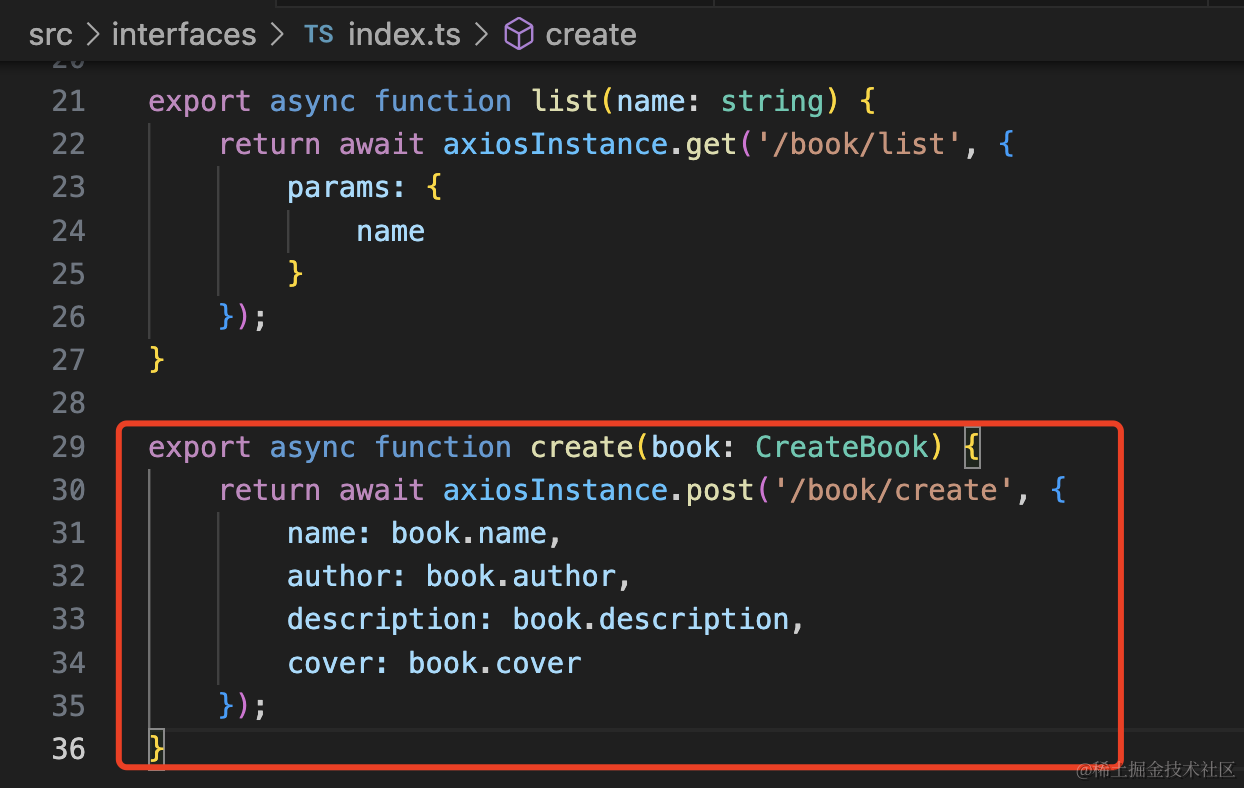Click the cube symbol icon before create
Image resolution: width=1244 pixels, height=788 pixels.
[x=518, y=35]
